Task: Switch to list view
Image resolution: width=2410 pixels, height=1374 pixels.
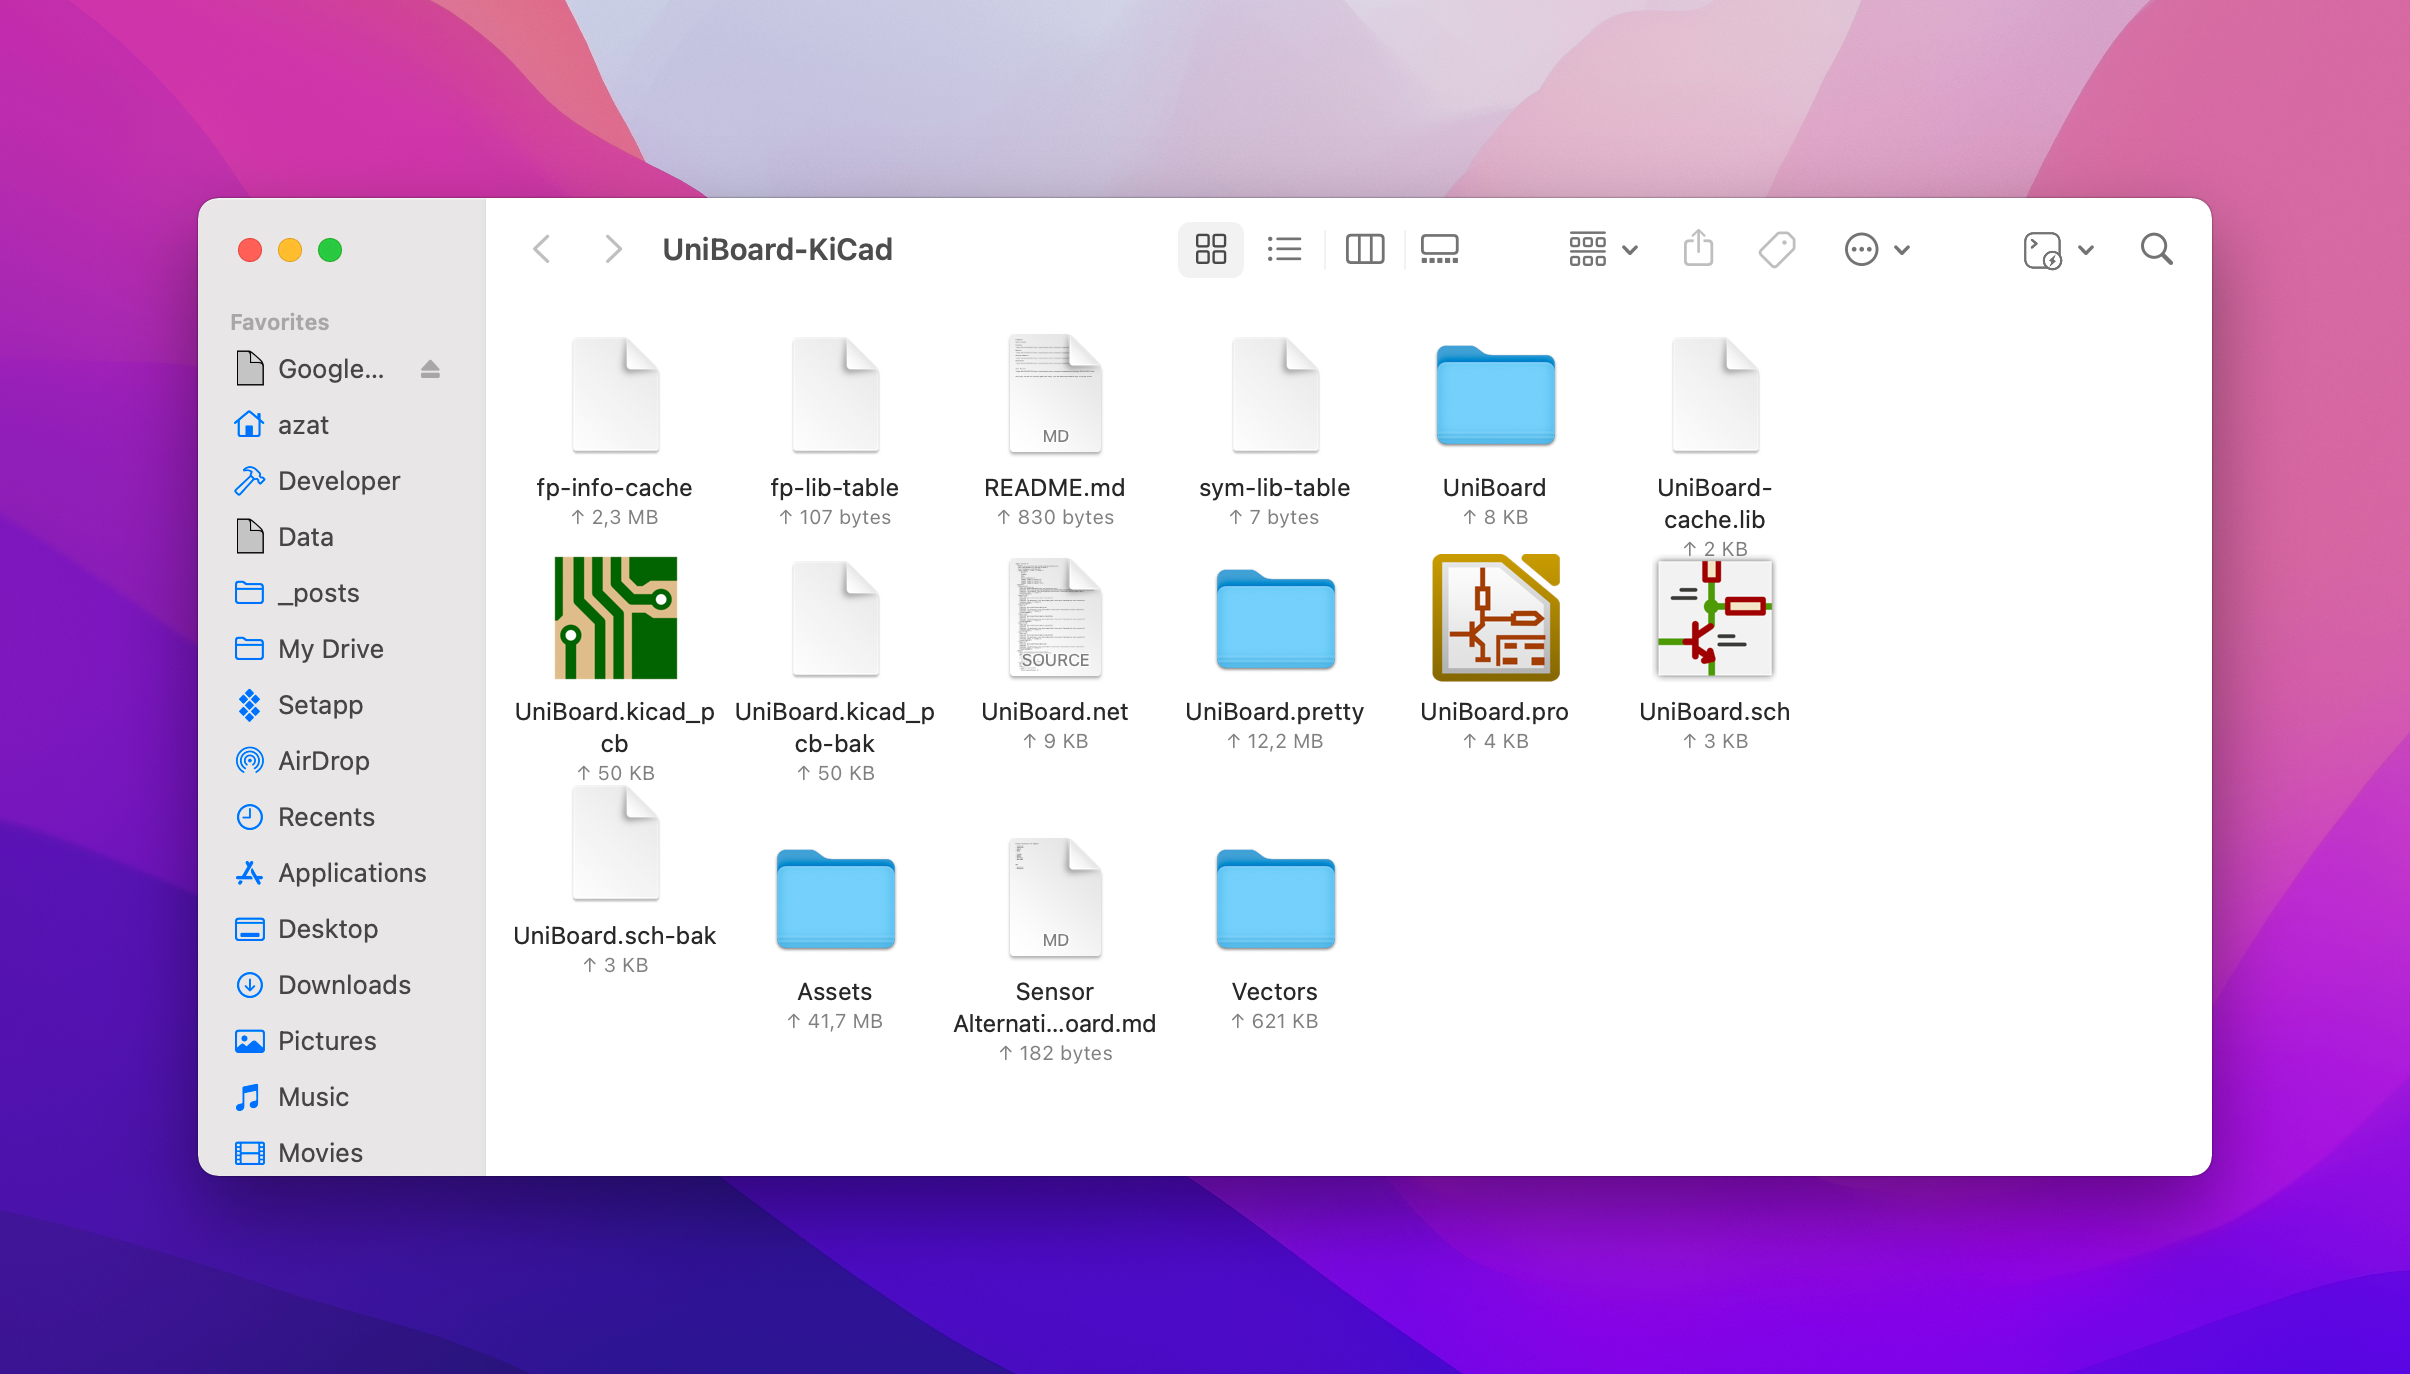Action: coord(1284,249)
